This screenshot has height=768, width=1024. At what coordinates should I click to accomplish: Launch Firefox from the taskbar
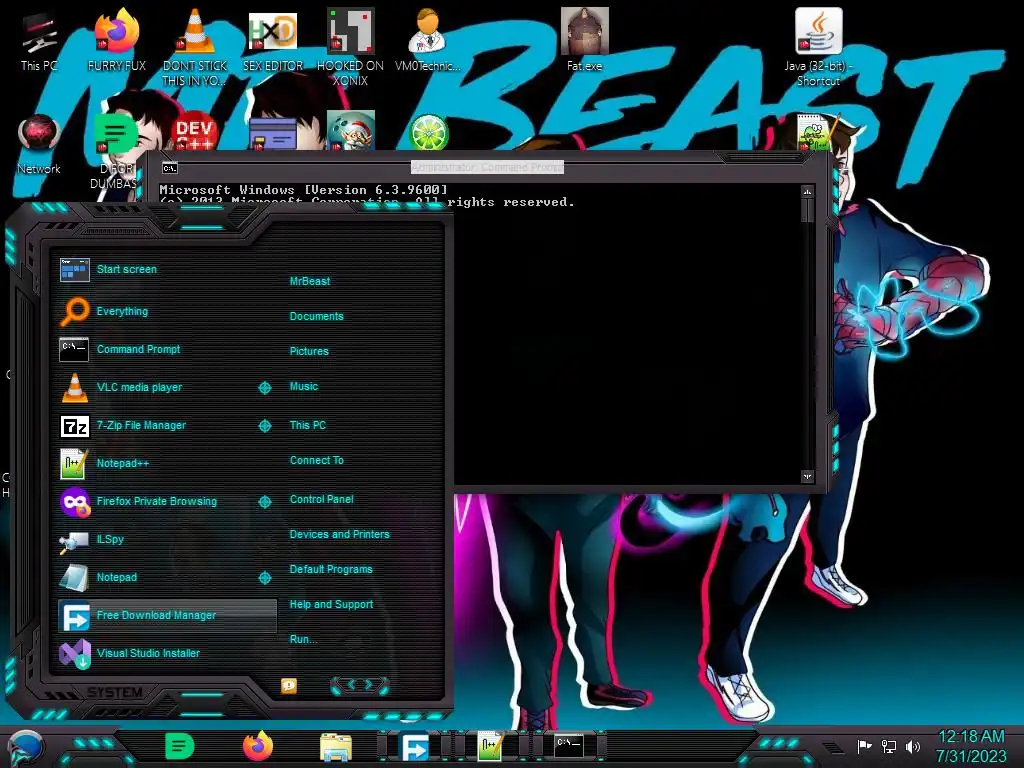[258, 746]
